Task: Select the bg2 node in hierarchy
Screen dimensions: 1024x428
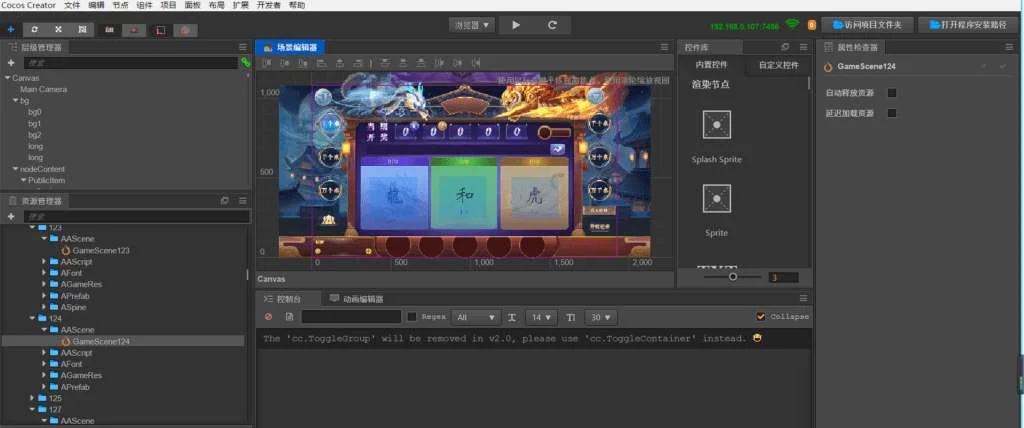Action: [x=35, y=135]
